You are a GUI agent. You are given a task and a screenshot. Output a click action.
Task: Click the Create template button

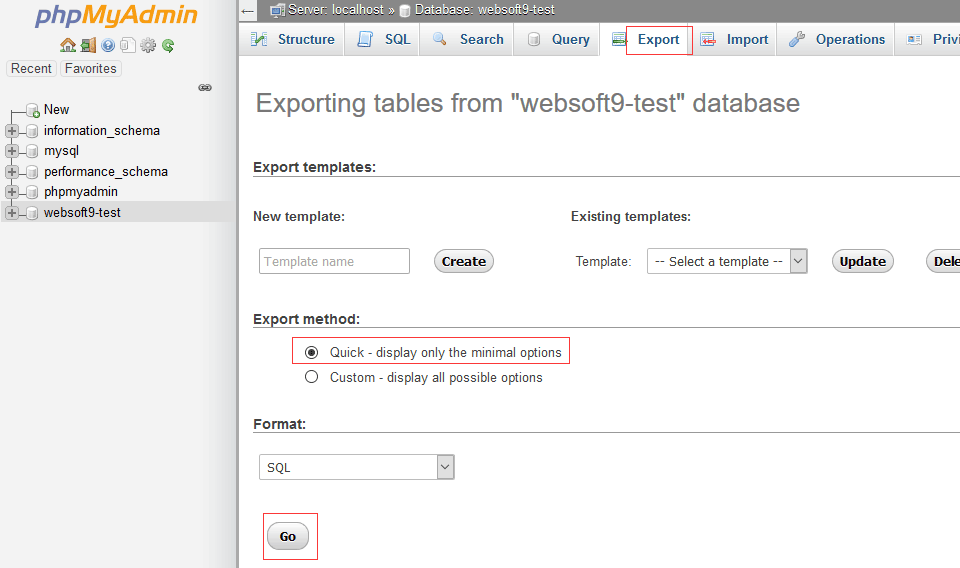[464, 261]
